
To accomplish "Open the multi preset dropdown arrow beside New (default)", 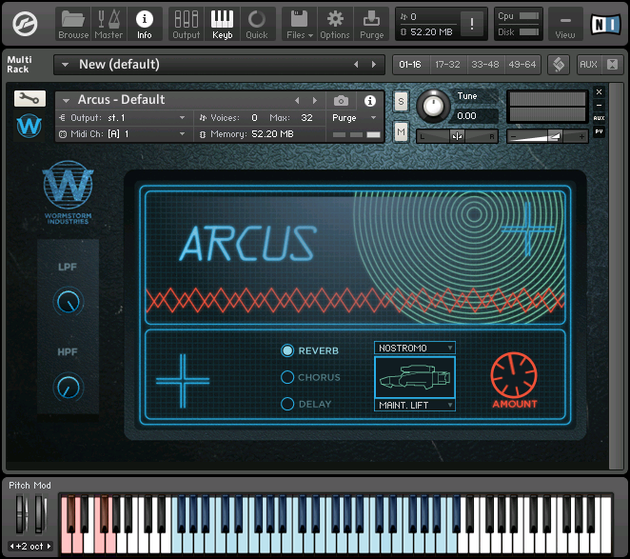I will (x=65, y=64).
